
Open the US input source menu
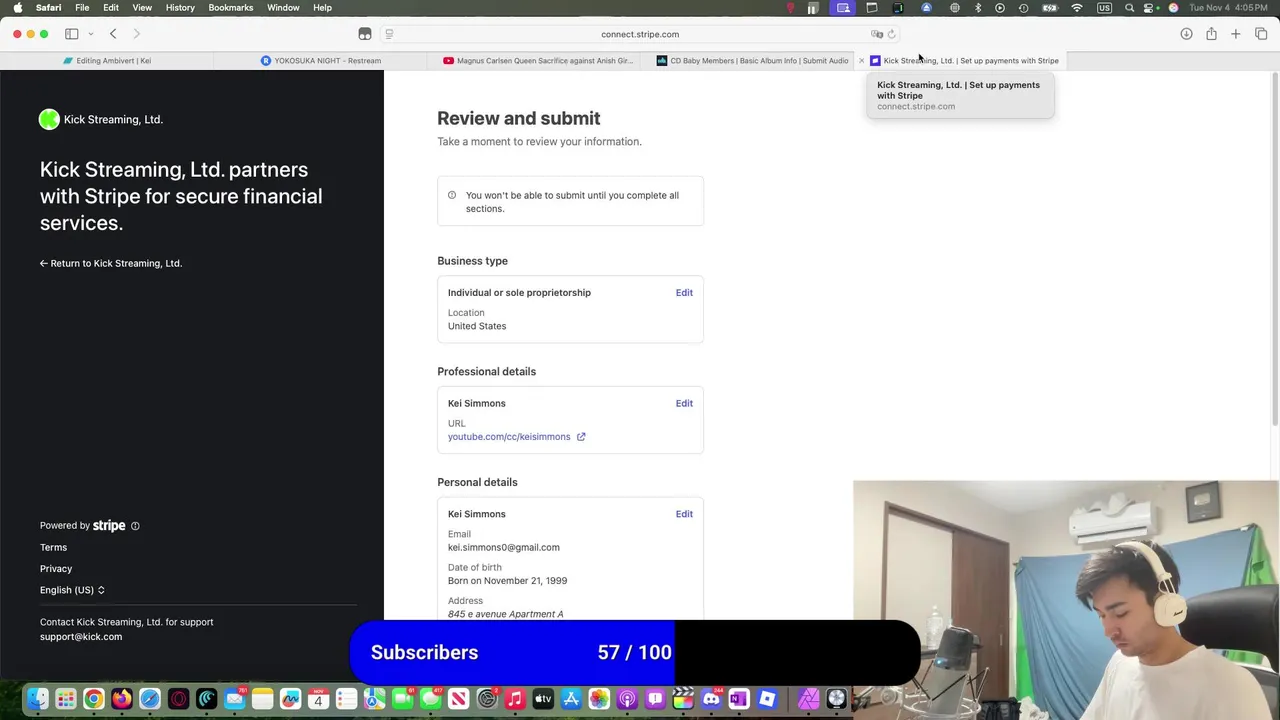click(1104, 8)
